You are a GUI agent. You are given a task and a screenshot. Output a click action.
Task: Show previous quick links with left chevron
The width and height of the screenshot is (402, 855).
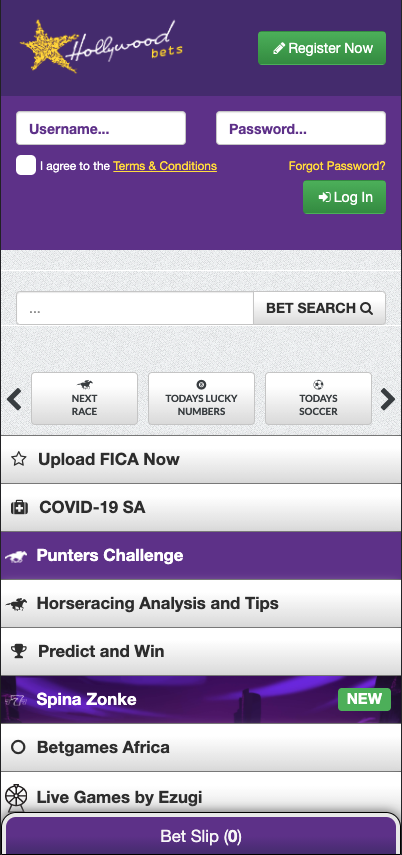pyautogui.click(x=14, y=399)
